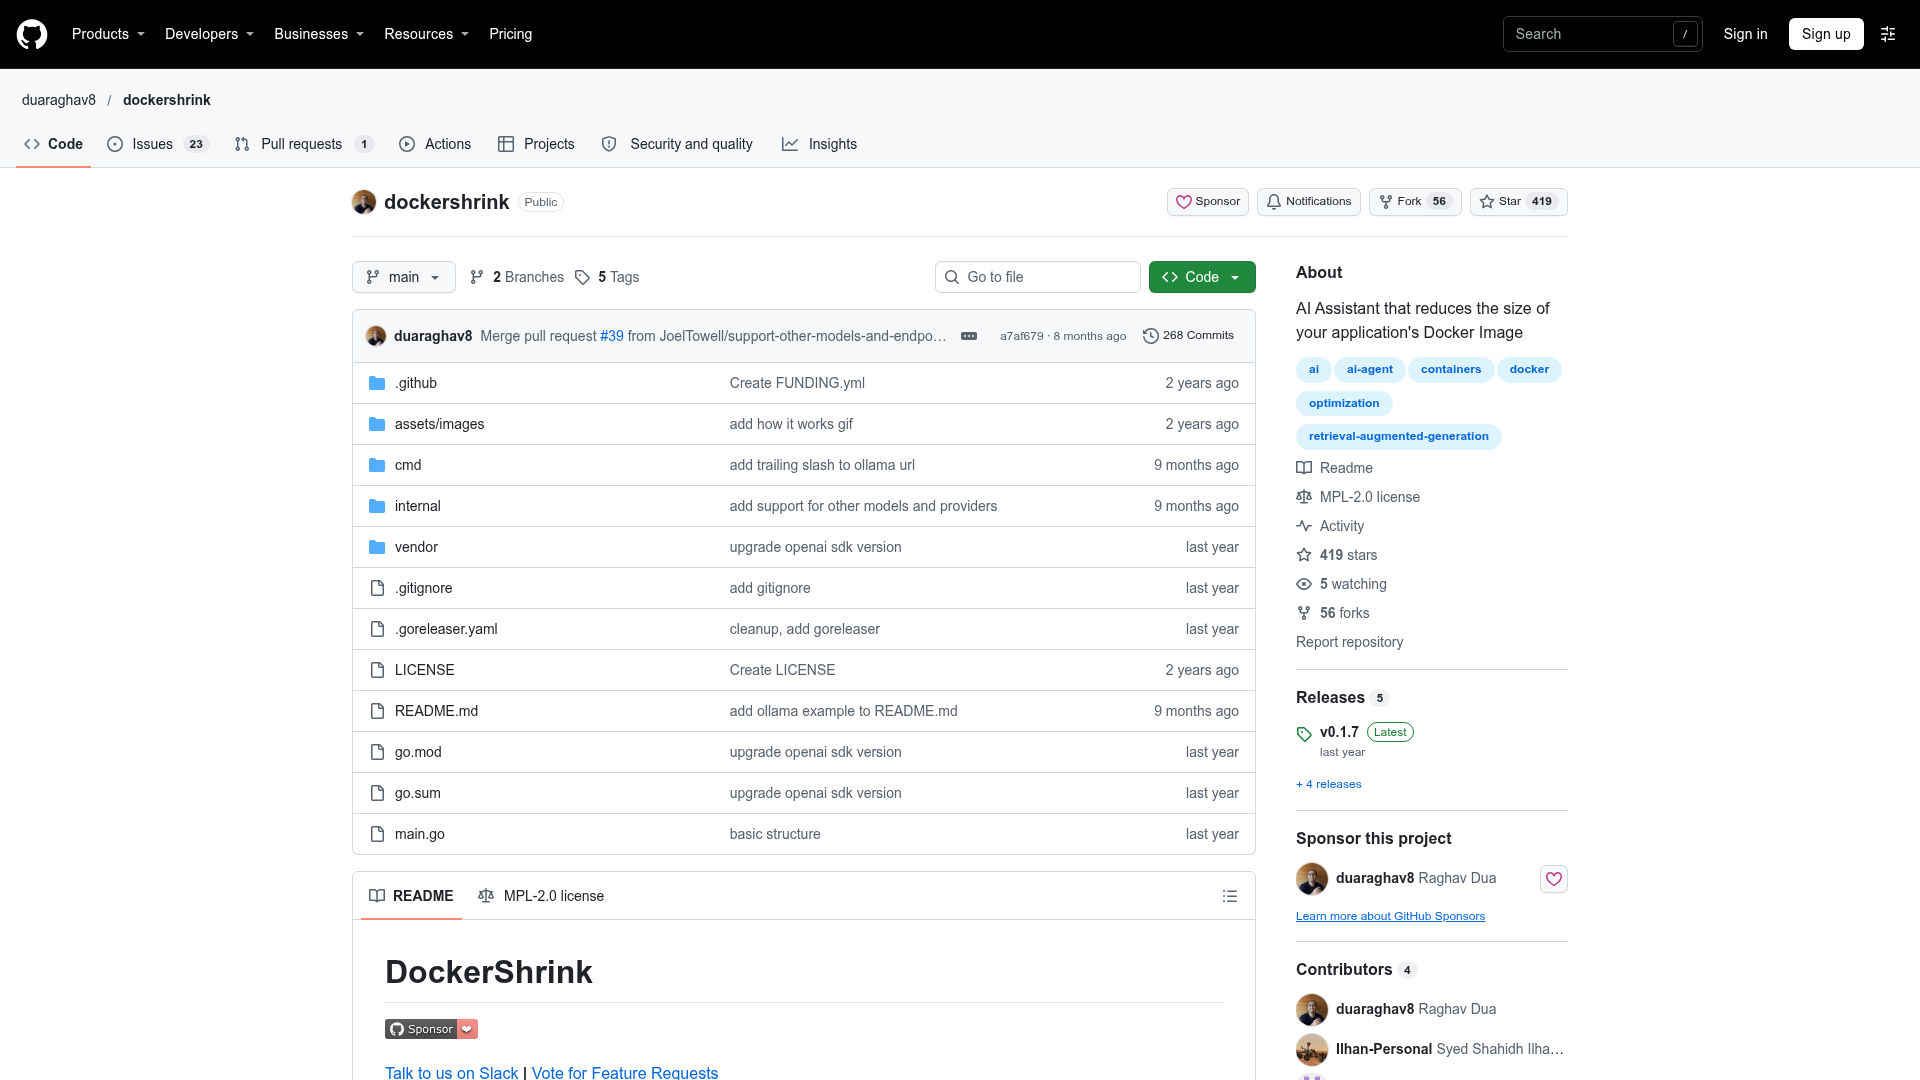Click the docker topic tag
Screen dimensions: 1920x1080
coord(1529,370)
